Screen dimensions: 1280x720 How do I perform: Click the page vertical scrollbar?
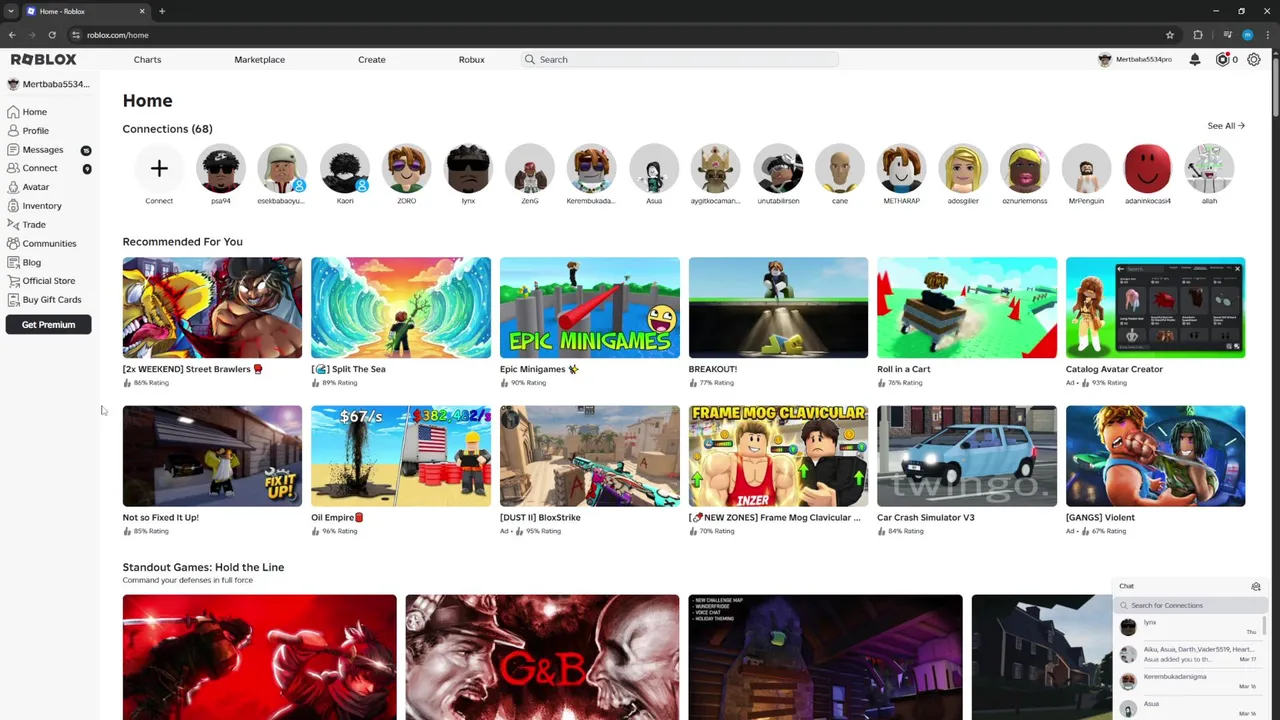pyautogui.click(x=1275, y=90)
